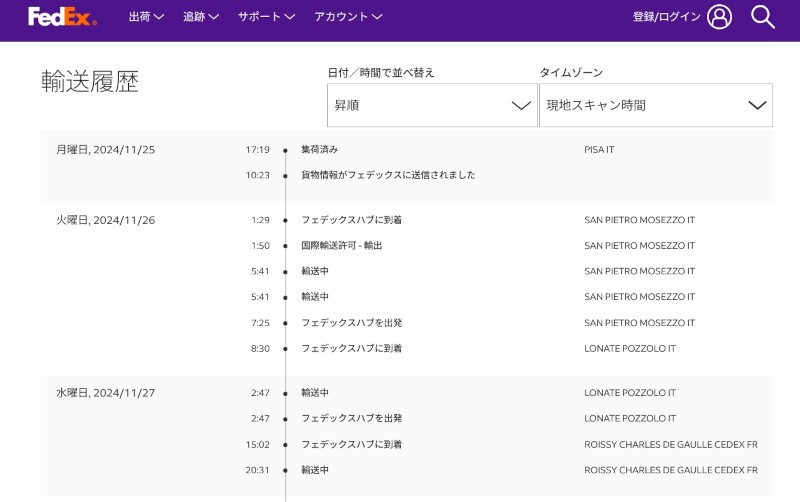Click the 7:25 フェデックスハブを出発 entry

pos(352,322)
